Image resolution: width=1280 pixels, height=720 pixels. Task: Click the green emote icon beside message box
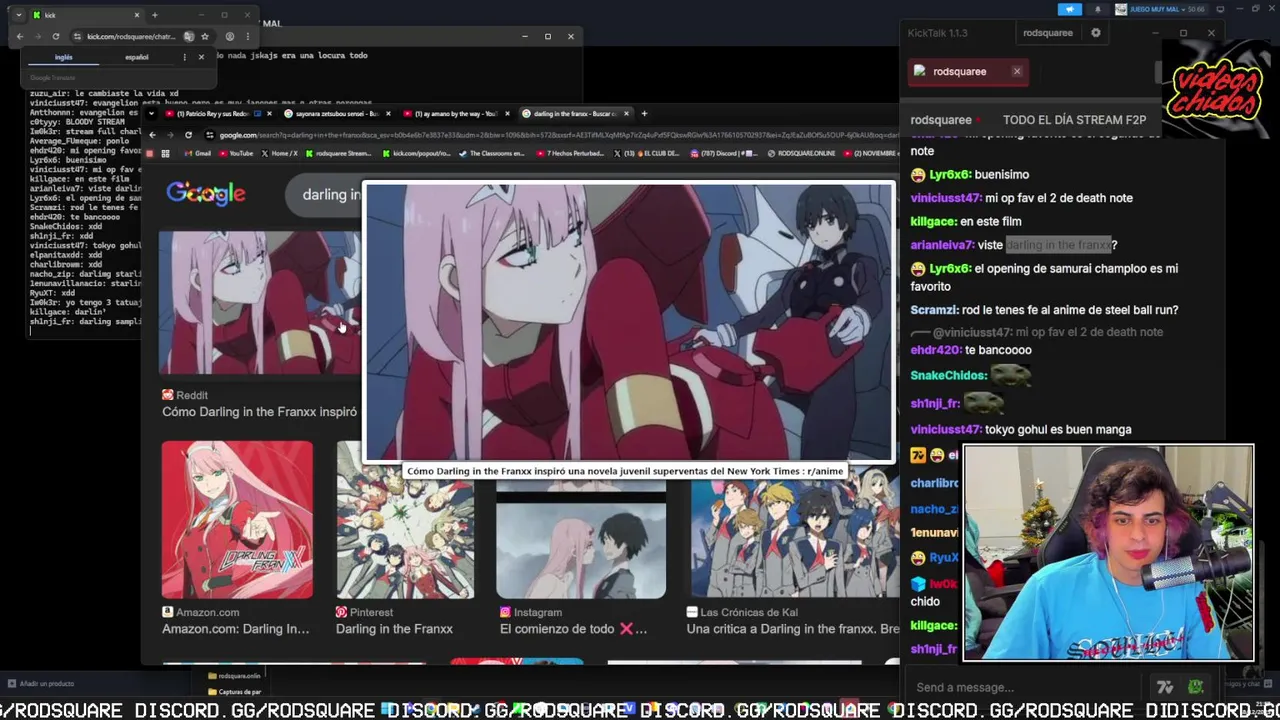(1196, 687)
